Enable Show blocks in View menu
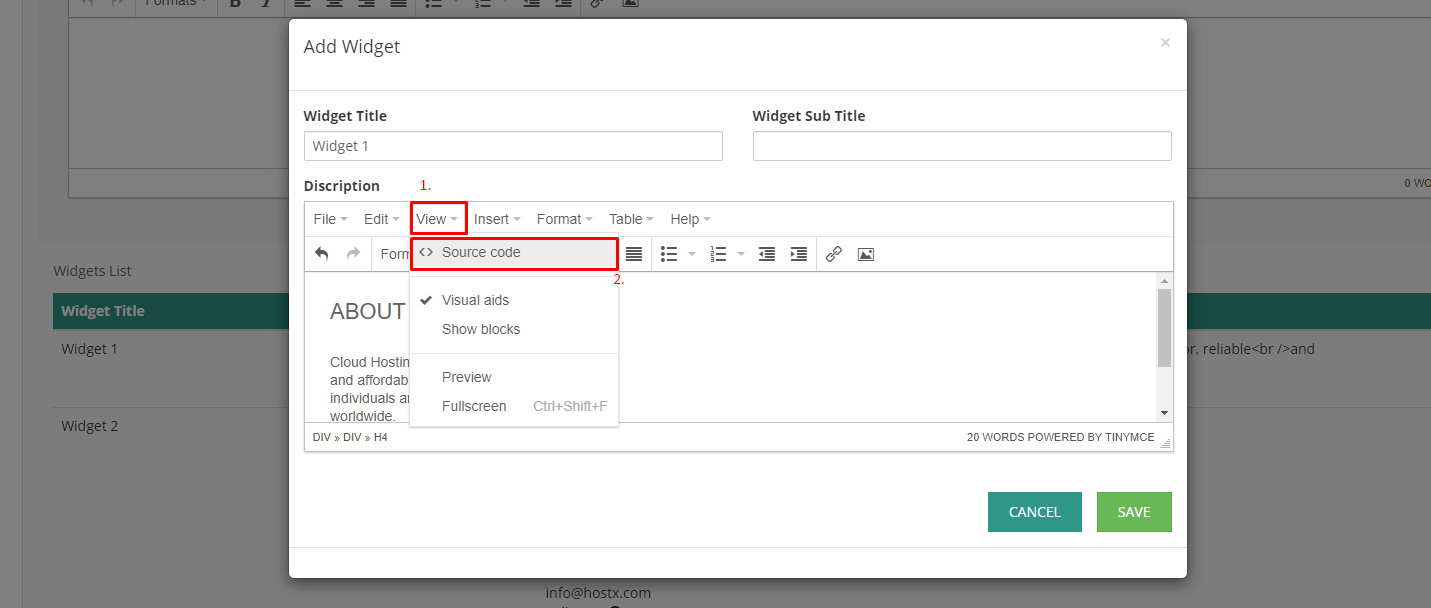 481,329
